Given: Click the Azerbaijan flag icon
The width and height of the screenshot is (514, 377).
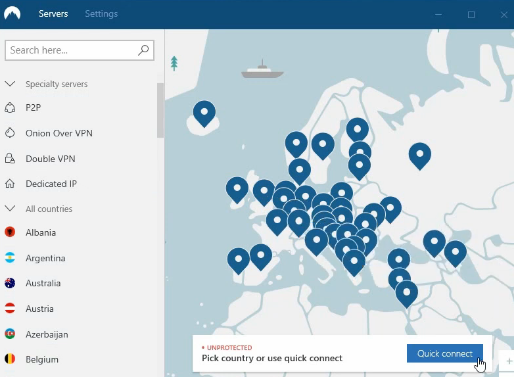Looking at the screenshot, I should [x=10, y=334].
